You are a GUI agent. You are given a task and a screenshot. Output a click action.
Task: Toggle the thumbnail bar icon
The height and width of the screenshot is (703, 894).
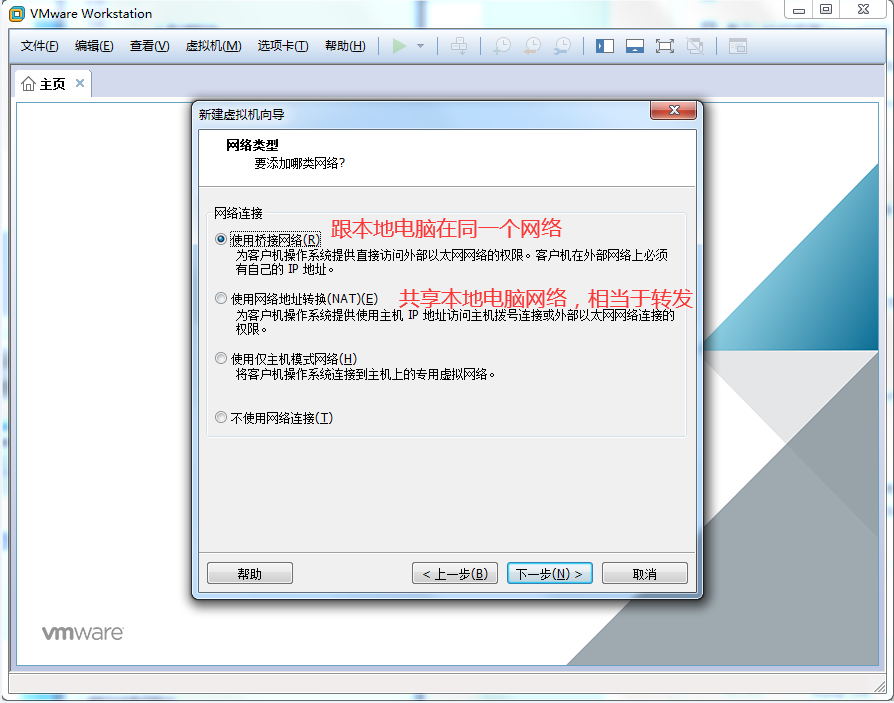pos(635,46)
